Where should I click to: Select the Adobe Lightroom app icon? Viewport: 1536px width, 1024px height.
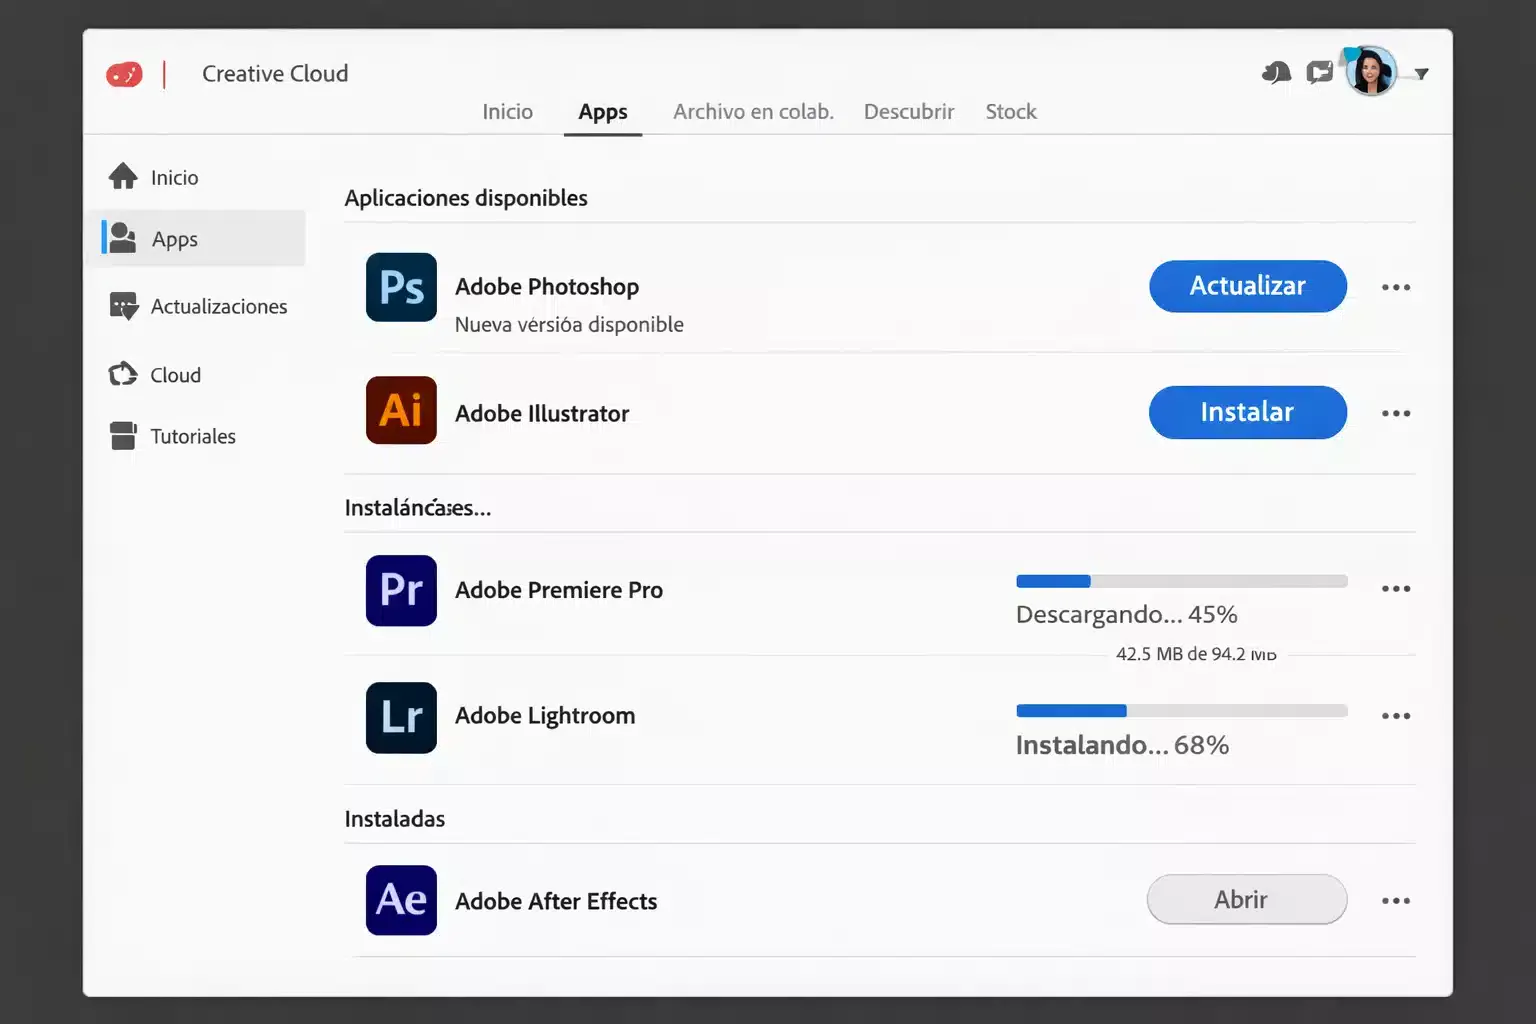[400, 717]
